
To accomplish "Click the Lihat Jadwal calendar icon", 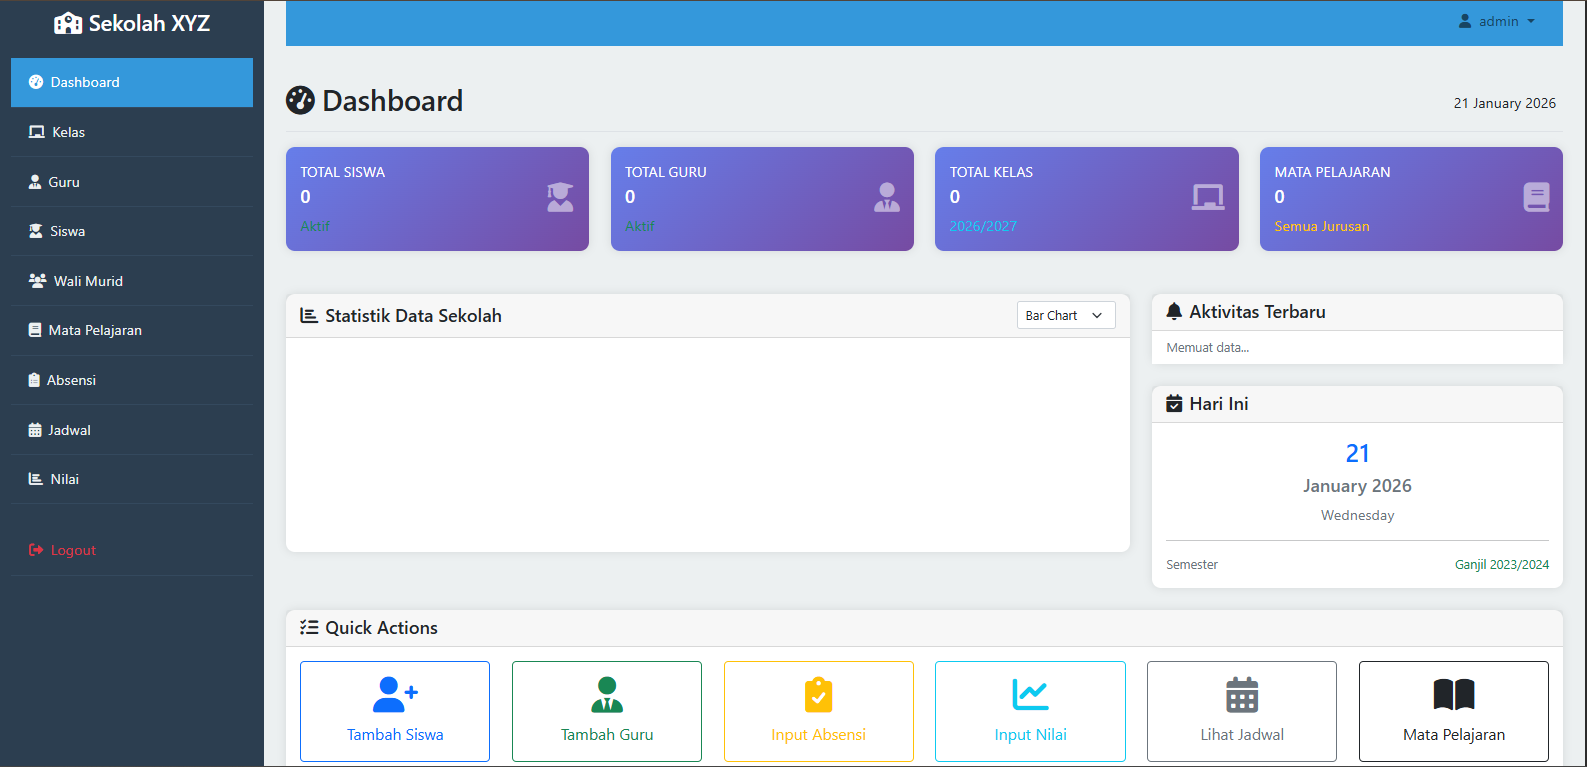I will (1242, 694).
